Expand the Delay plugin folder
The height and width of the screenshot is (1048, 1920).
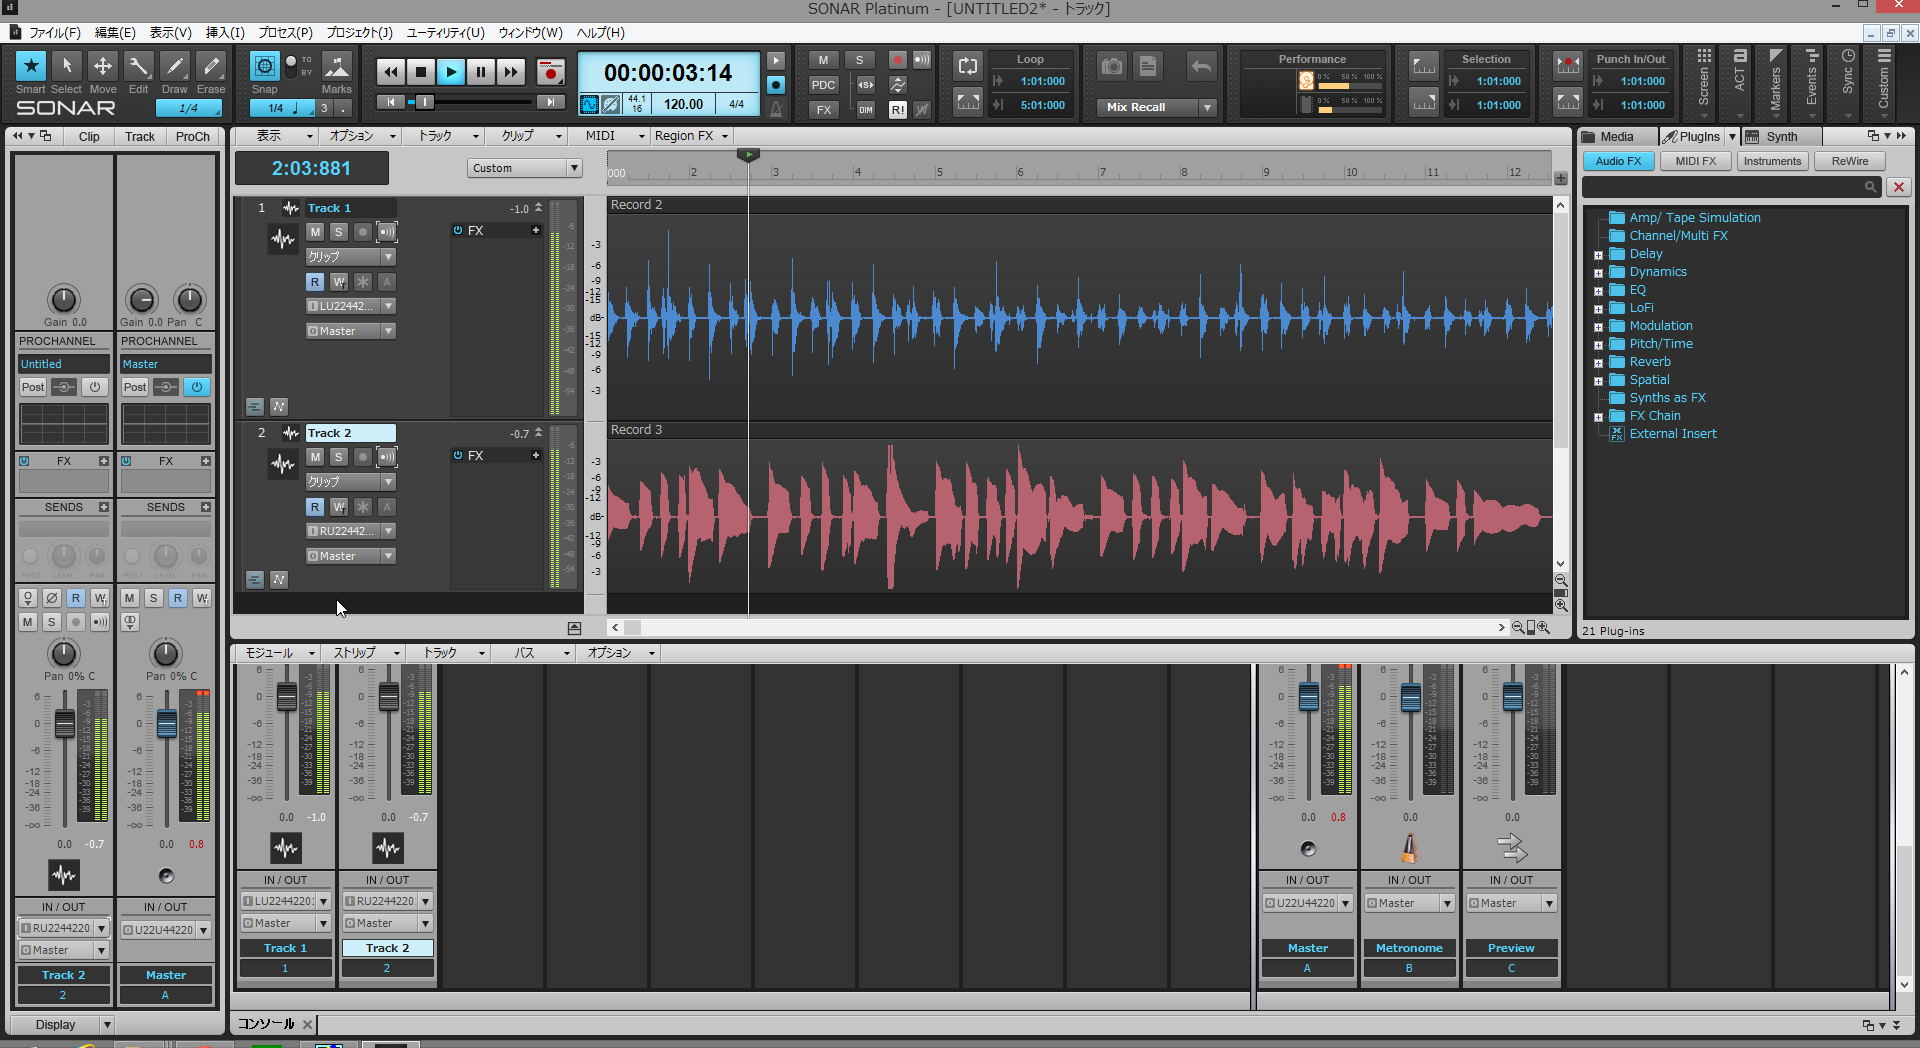[x=1598, y=255]
